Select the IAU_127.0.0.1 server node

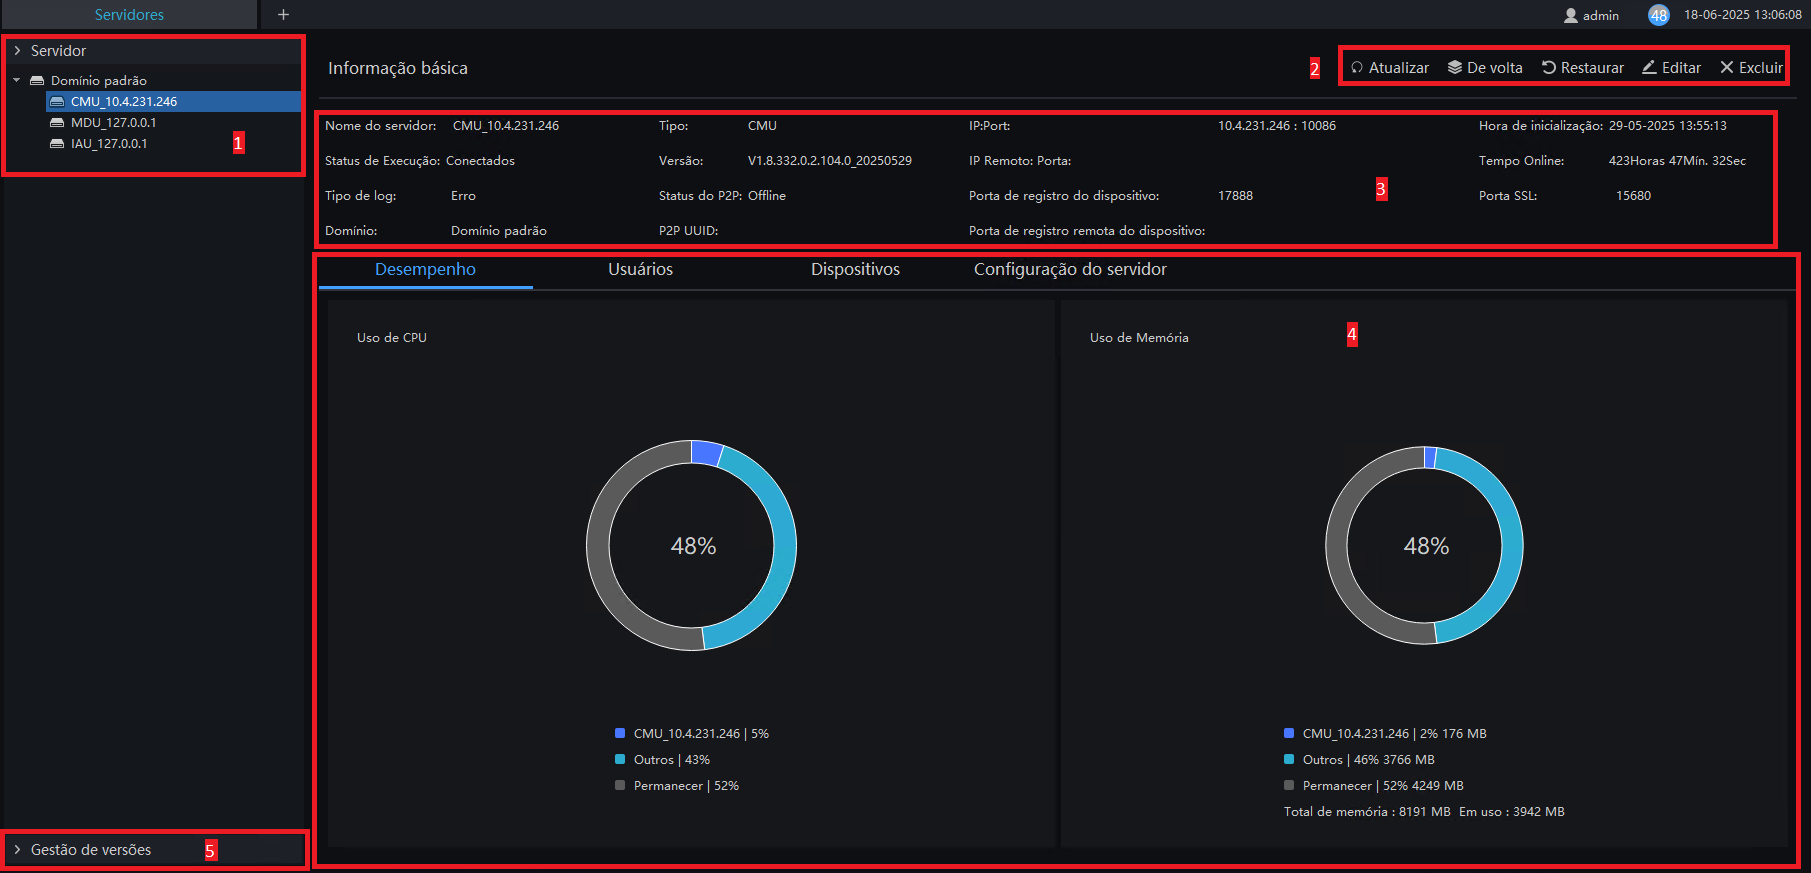108,144
